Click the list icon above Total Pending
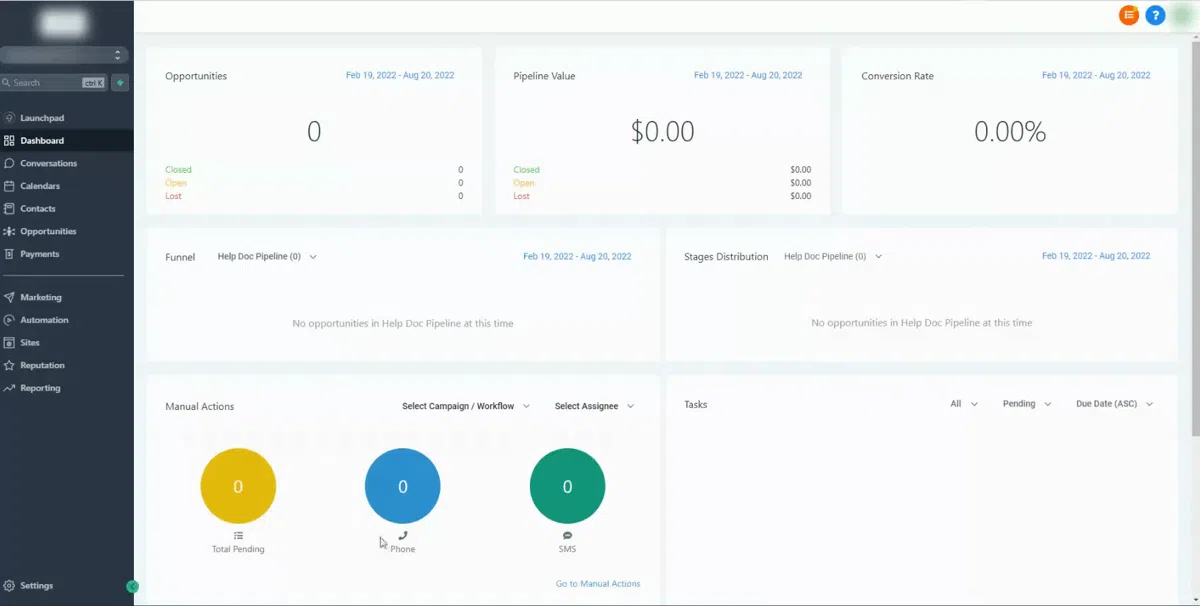 pyautogui.click(x=238, y=535)
